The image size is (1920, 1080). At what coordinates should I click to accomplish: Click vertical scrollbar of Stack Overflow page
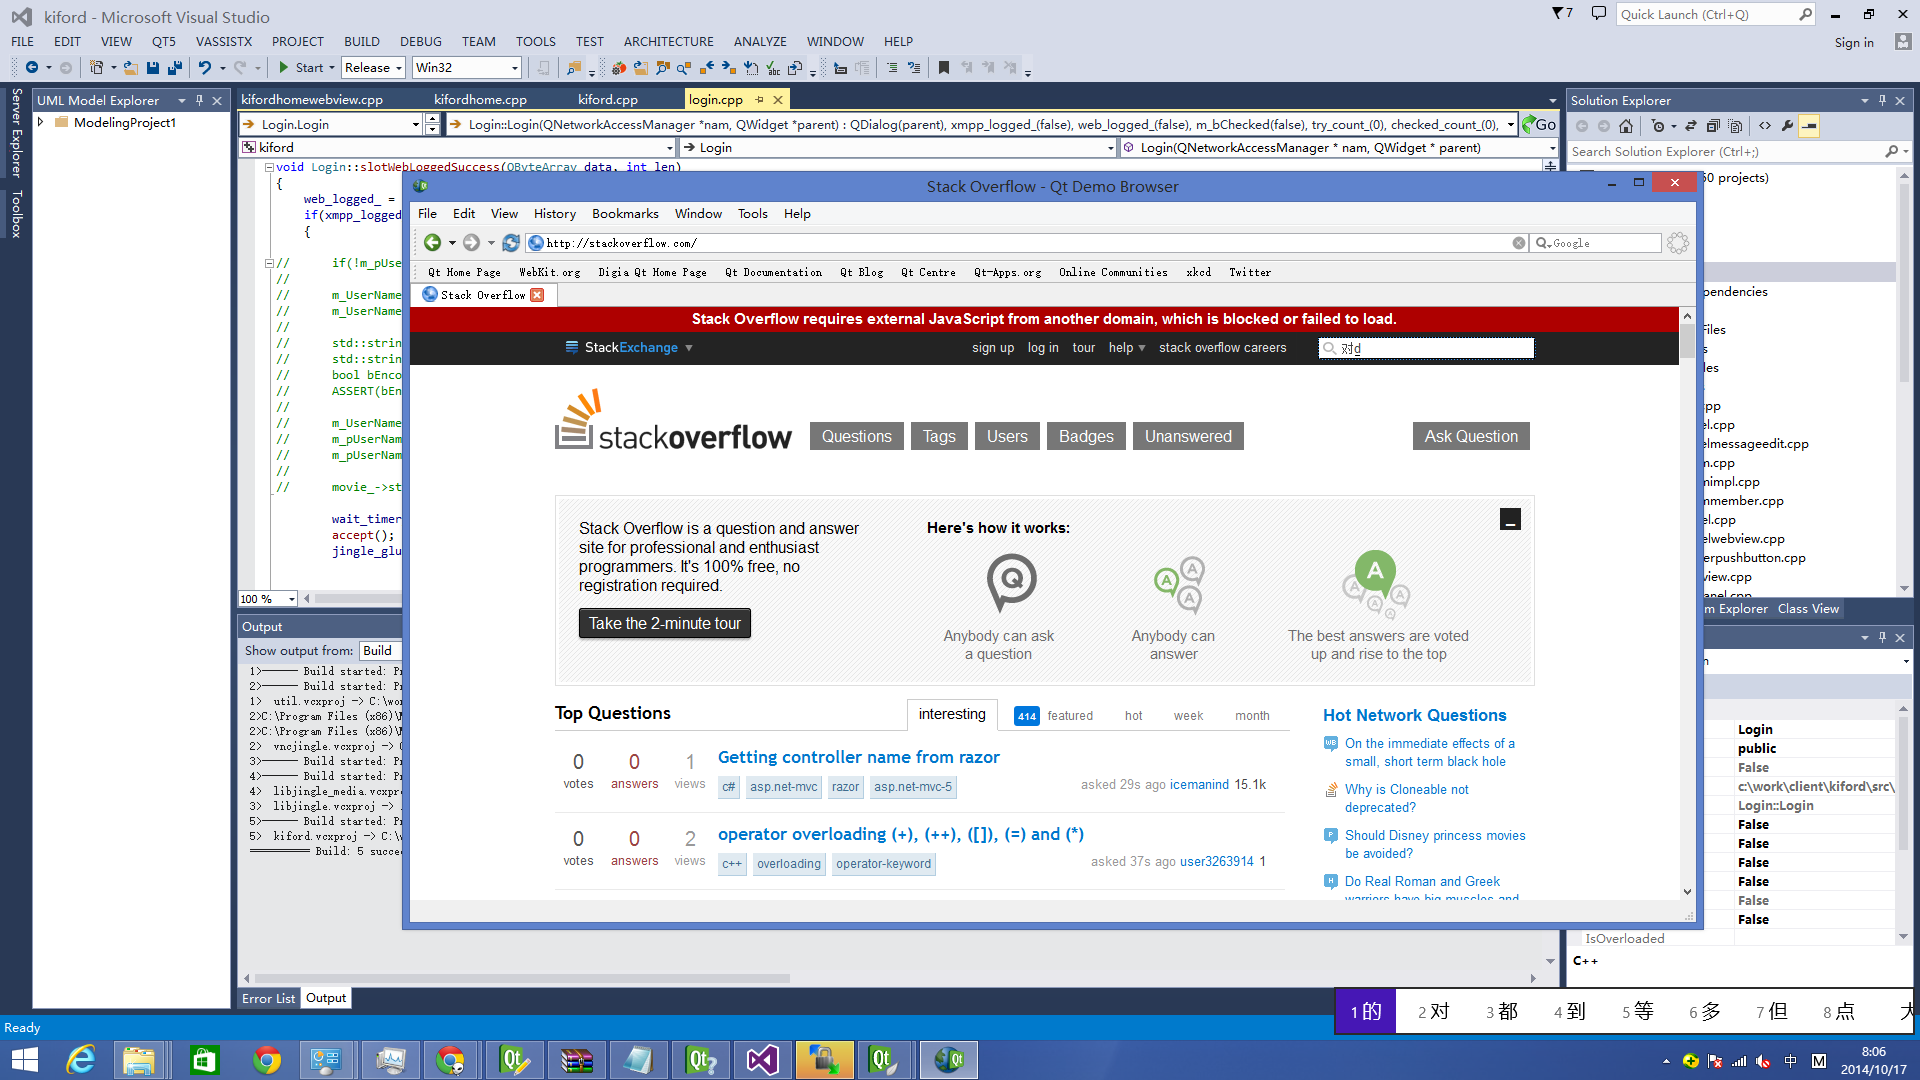point(1687,604)
